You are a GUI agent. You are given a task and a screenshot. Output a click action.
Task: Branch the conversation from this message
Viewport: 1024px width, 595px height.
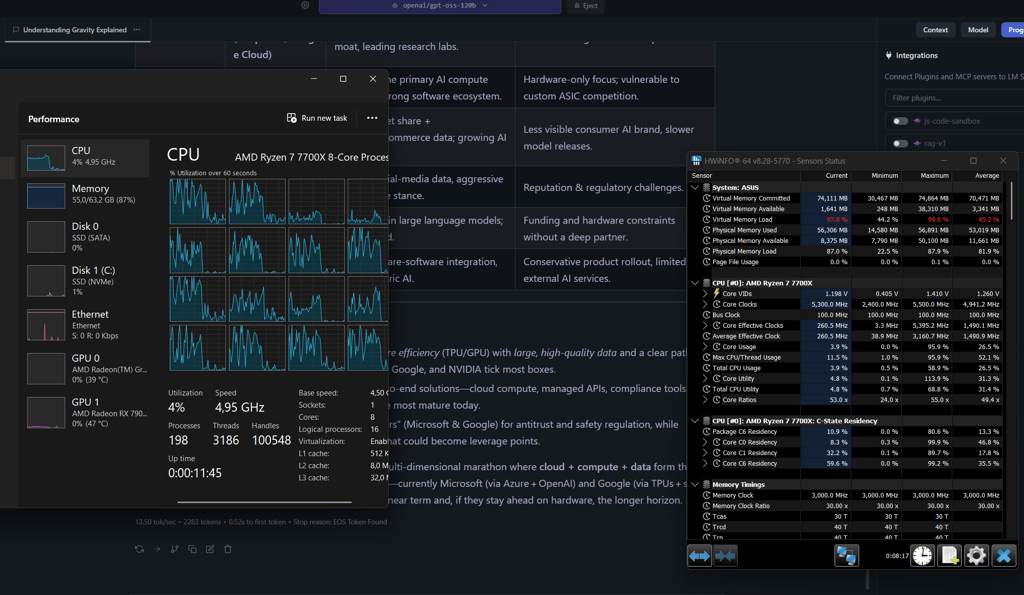pos(174,549)
